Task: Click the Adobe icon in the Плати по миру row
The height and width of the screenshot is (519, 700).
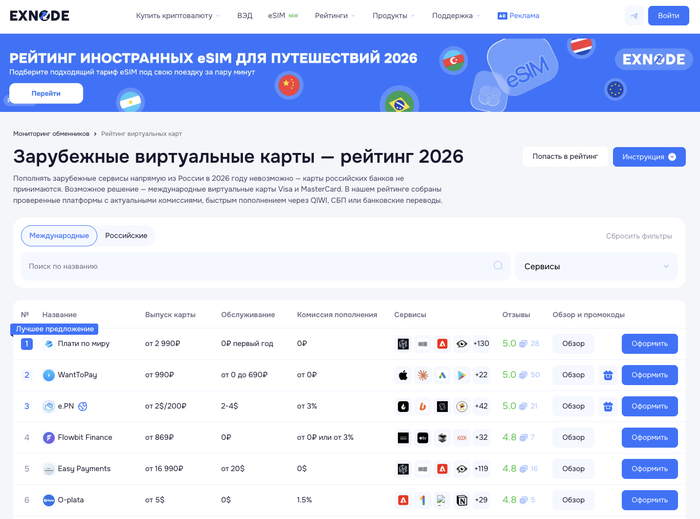Action: [x=442, y=344]
